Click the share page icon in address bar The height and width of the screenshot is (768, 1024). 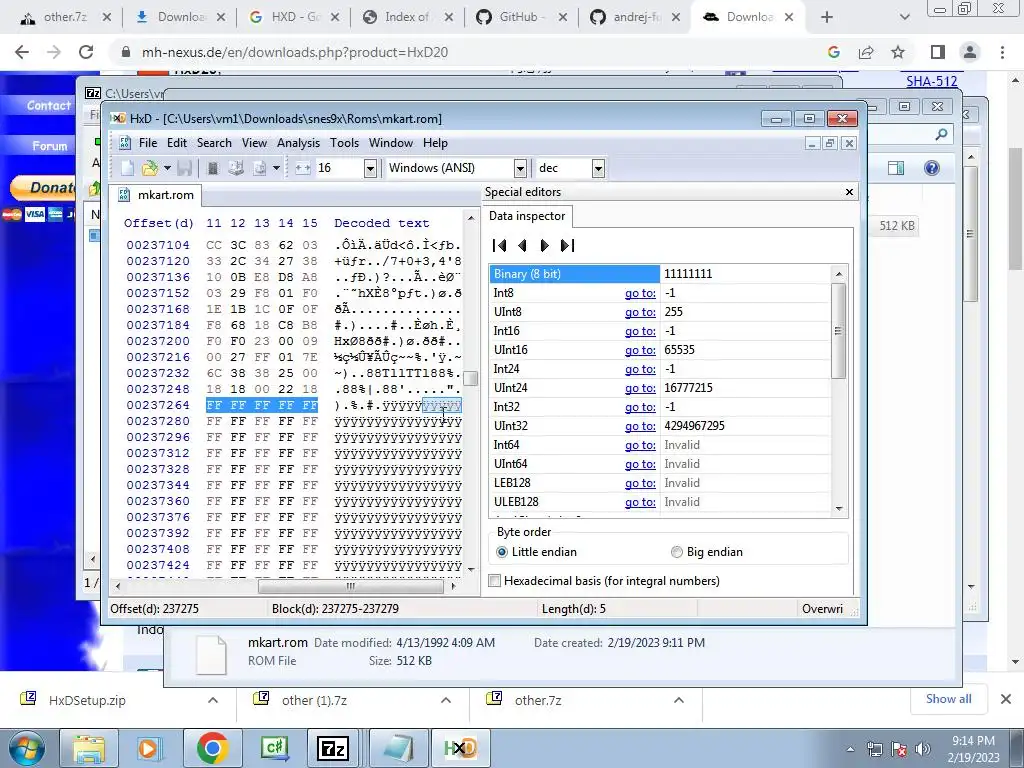[x=866, y=52]
